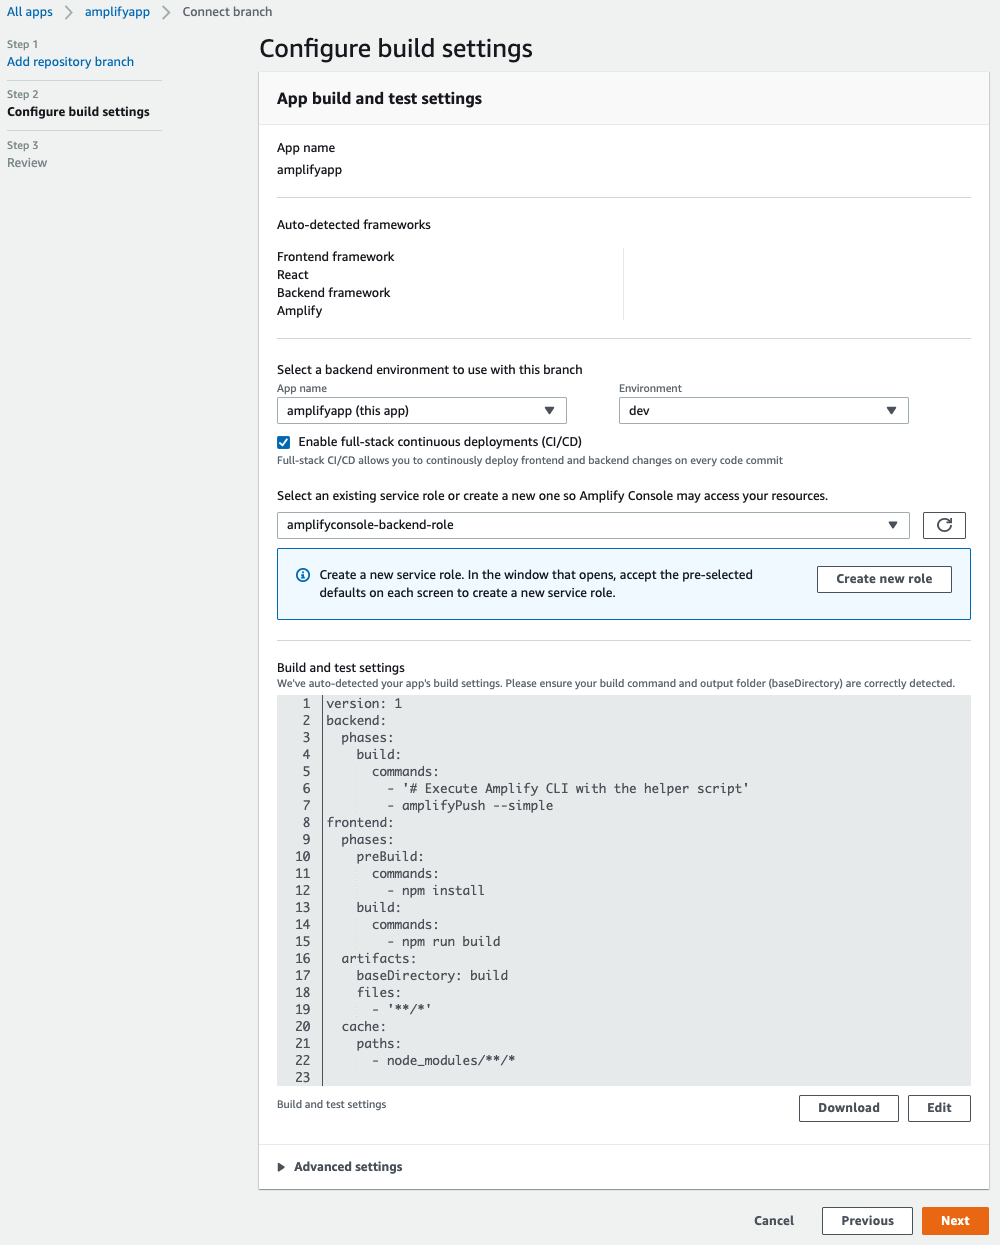Click the 'baseDirectory: build' line
Image resolution: width=1000 pixels, height=1245 pixels.
click(432, 976)
